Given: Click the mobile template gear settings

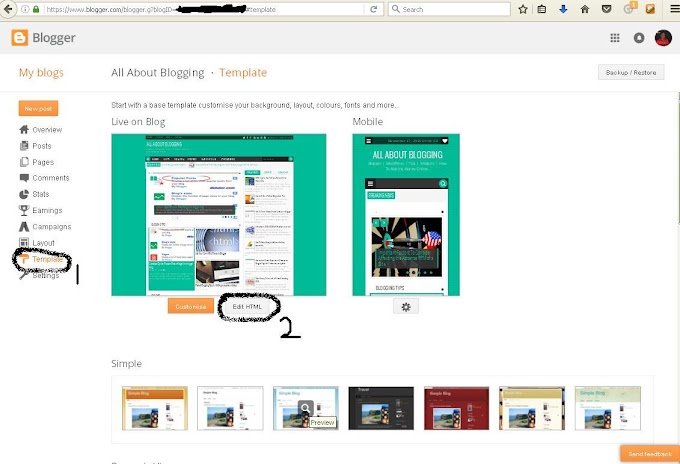Looking at the screenshot, I should pos(406,307).
